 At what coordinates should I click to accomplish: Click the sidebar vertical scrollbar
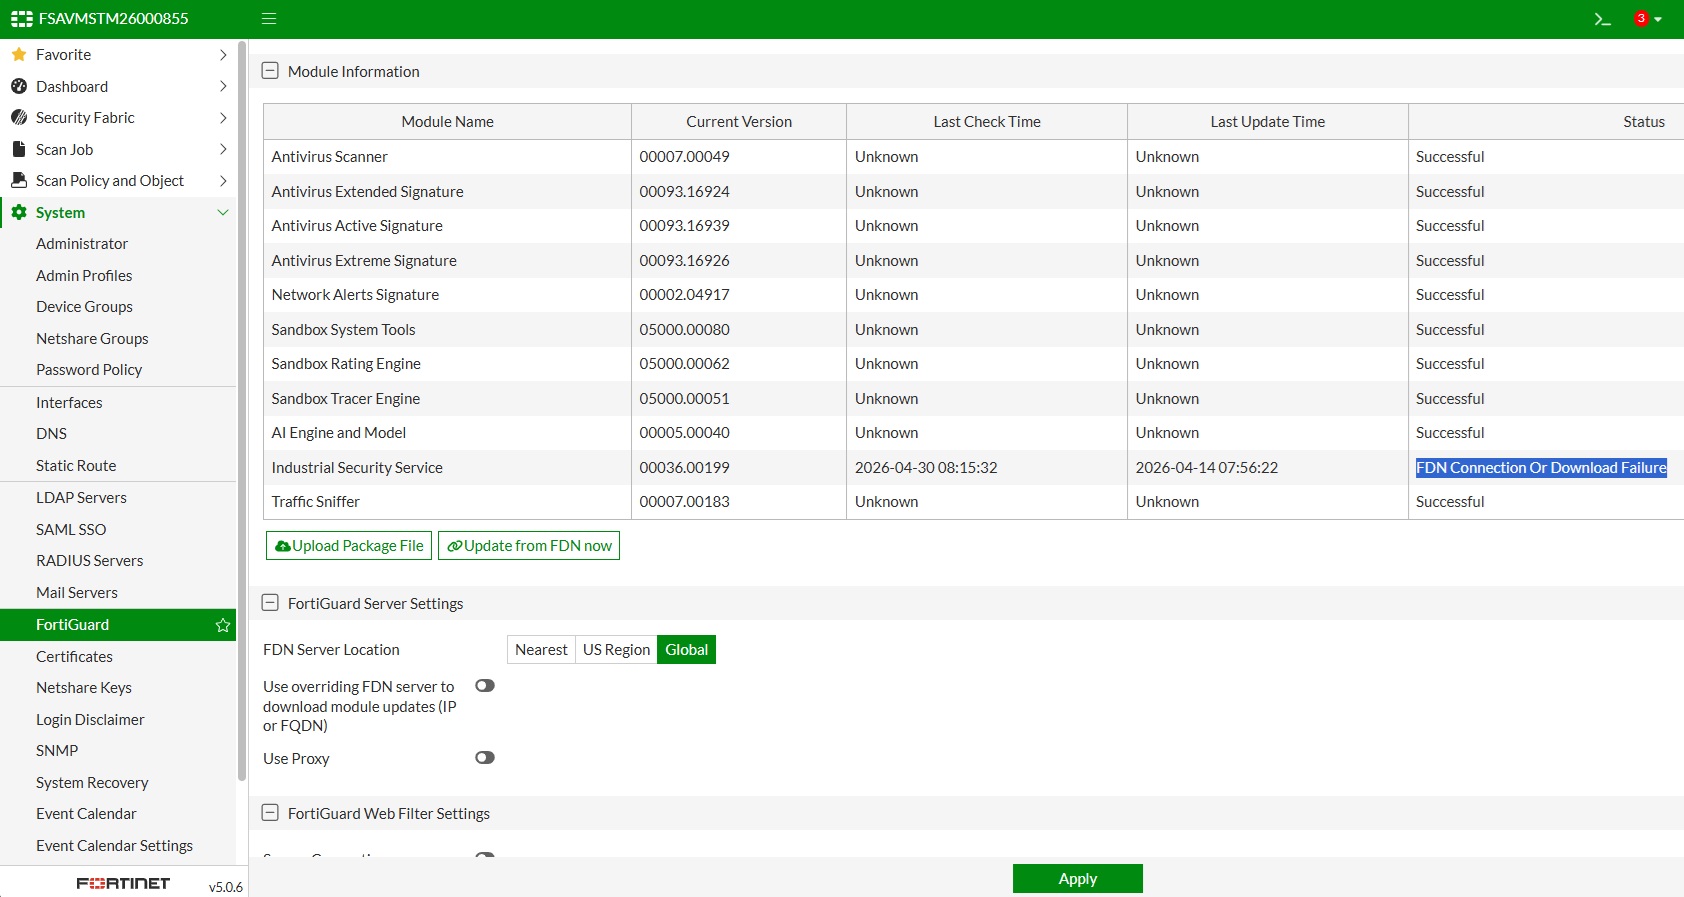242,410
